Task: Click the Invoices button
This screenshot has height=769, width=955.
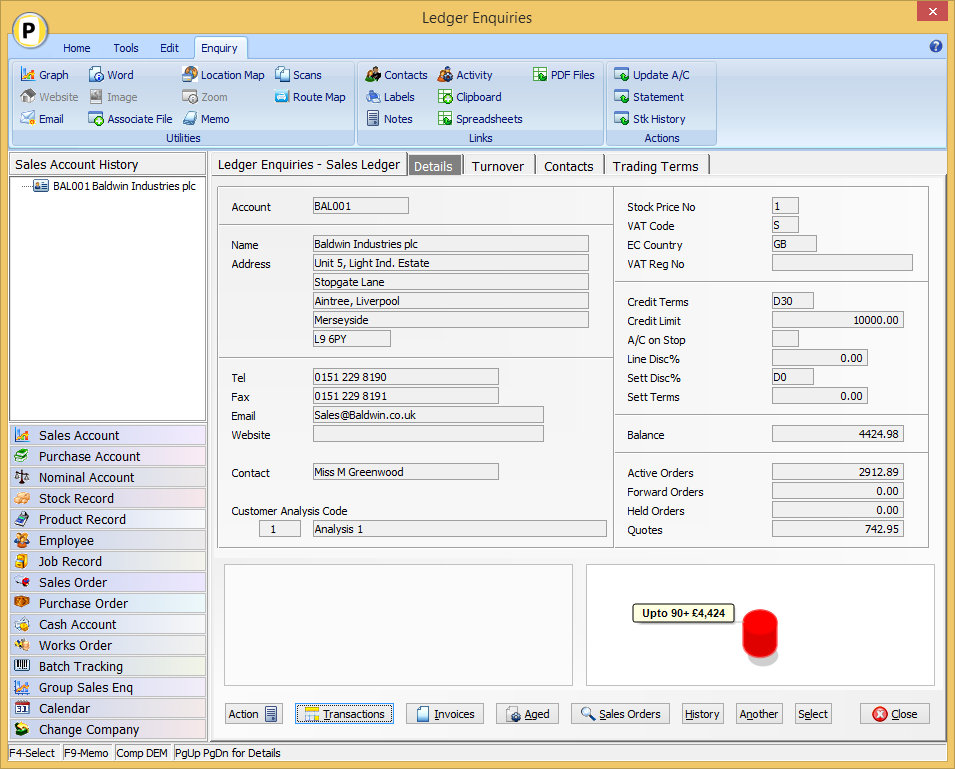Action: pyautogui.click(x=445, y=714)
